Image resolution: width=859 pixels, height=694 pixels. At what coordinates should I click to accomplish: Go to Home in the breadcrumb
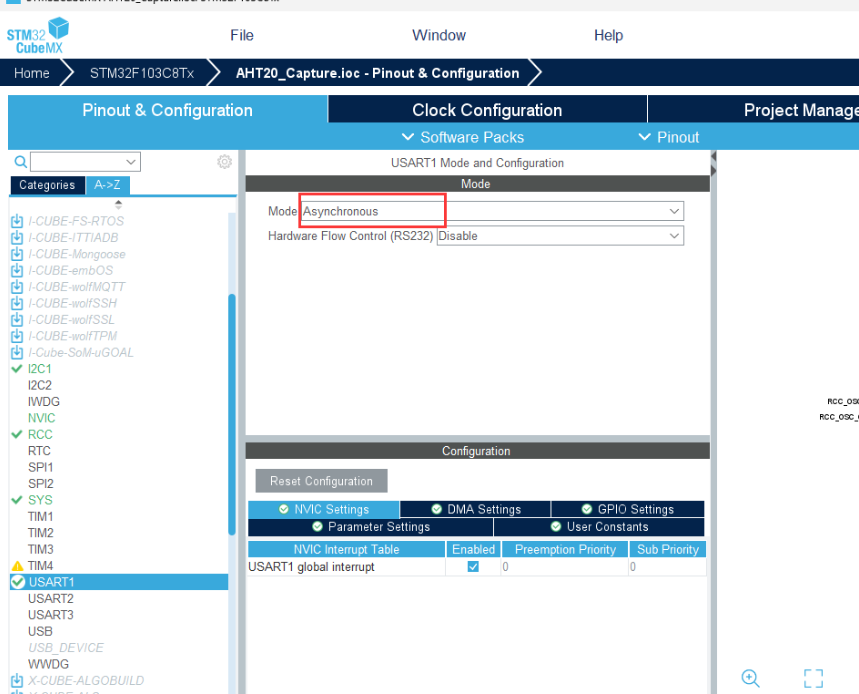pos(32,73)
